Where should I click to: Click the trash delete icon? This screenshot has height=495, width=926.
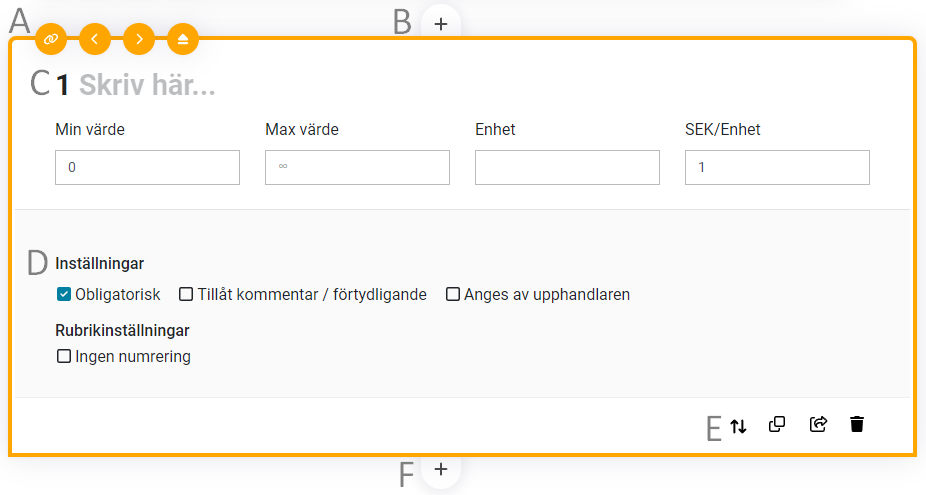[x=857, y=424]
